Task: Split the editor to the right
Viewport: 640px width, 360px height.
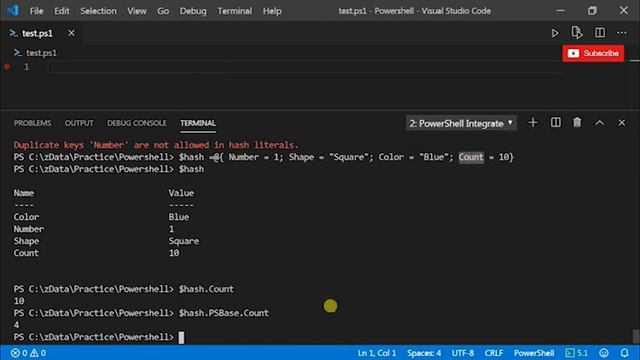Action: (x=600, y=32)
